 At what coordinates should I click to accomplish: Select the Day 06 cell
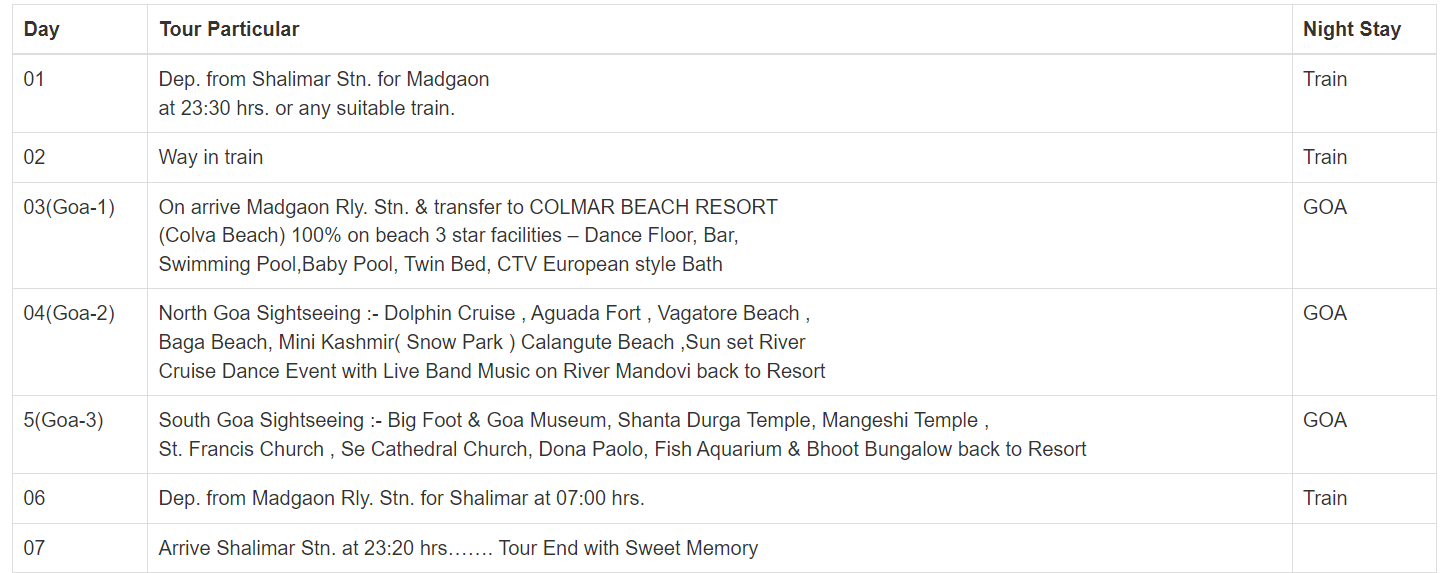point(80,499)
